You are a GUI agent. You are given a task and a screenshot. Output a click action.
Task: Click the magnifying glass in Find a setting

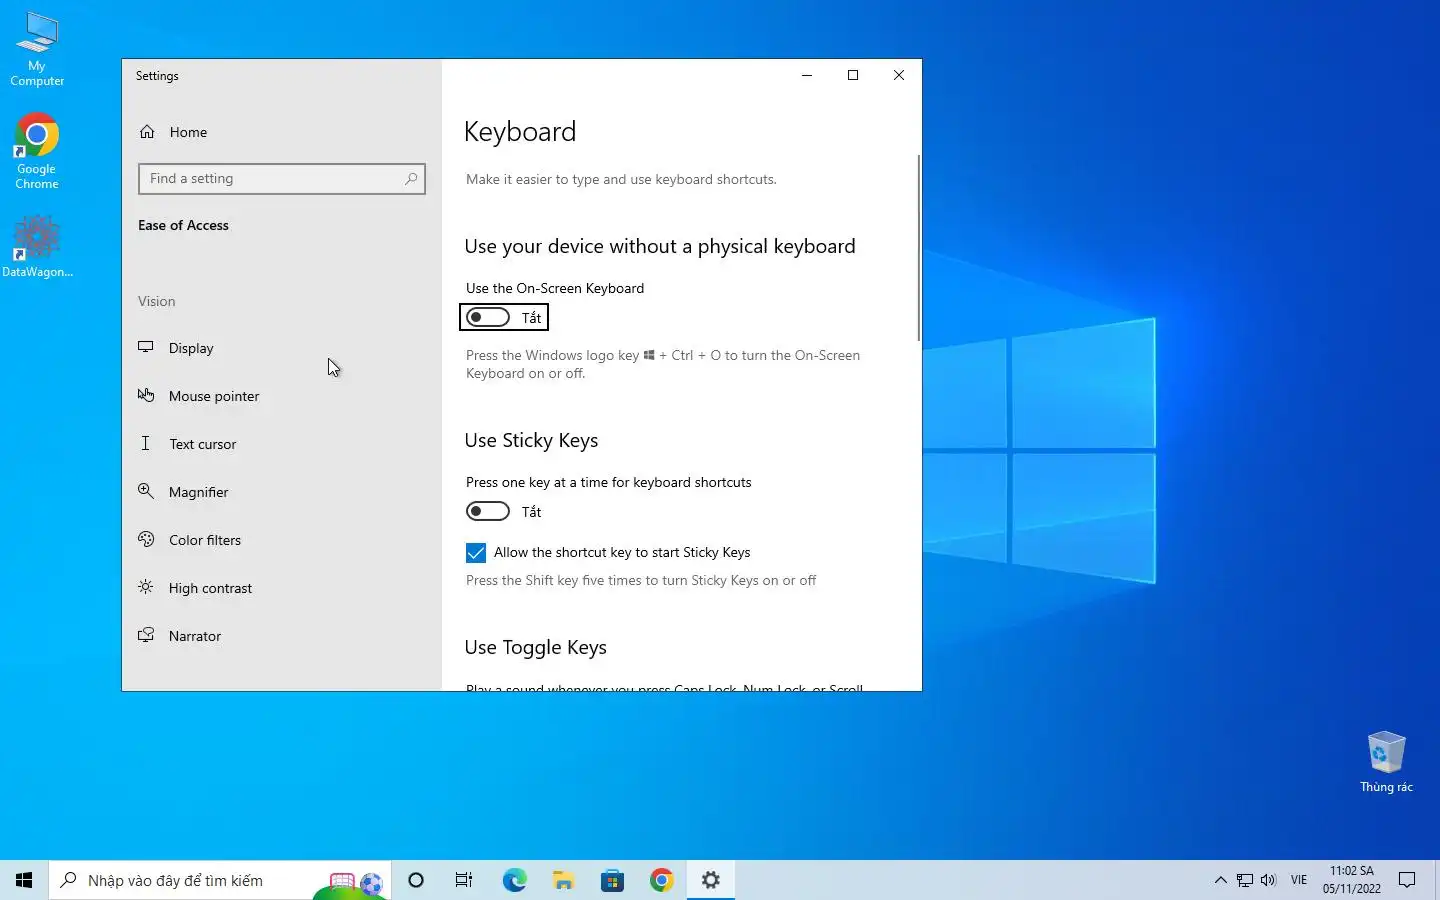point(411,179)
